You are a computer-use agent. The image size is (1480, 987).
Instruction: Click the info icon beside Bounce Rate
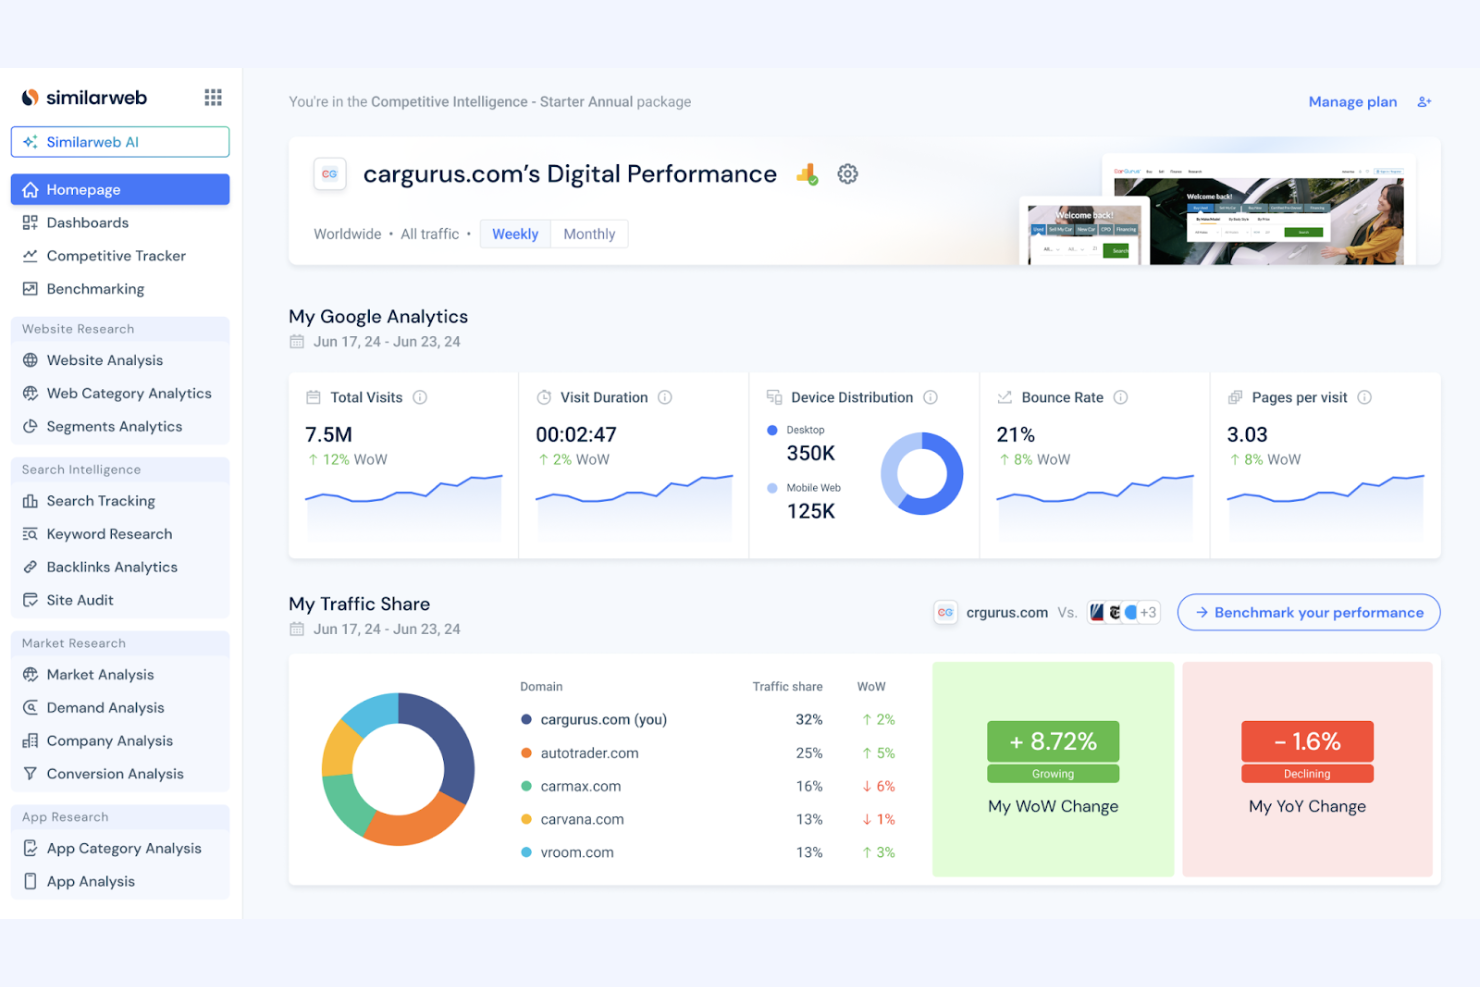(x=1121, y=397)
